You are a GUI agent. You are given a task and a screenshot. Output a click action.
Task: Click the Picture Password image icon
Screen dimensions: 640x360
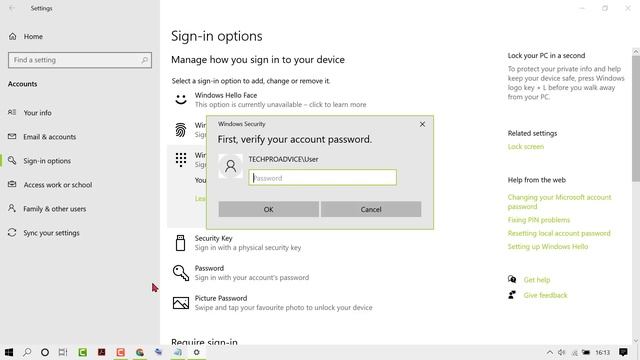181,303
